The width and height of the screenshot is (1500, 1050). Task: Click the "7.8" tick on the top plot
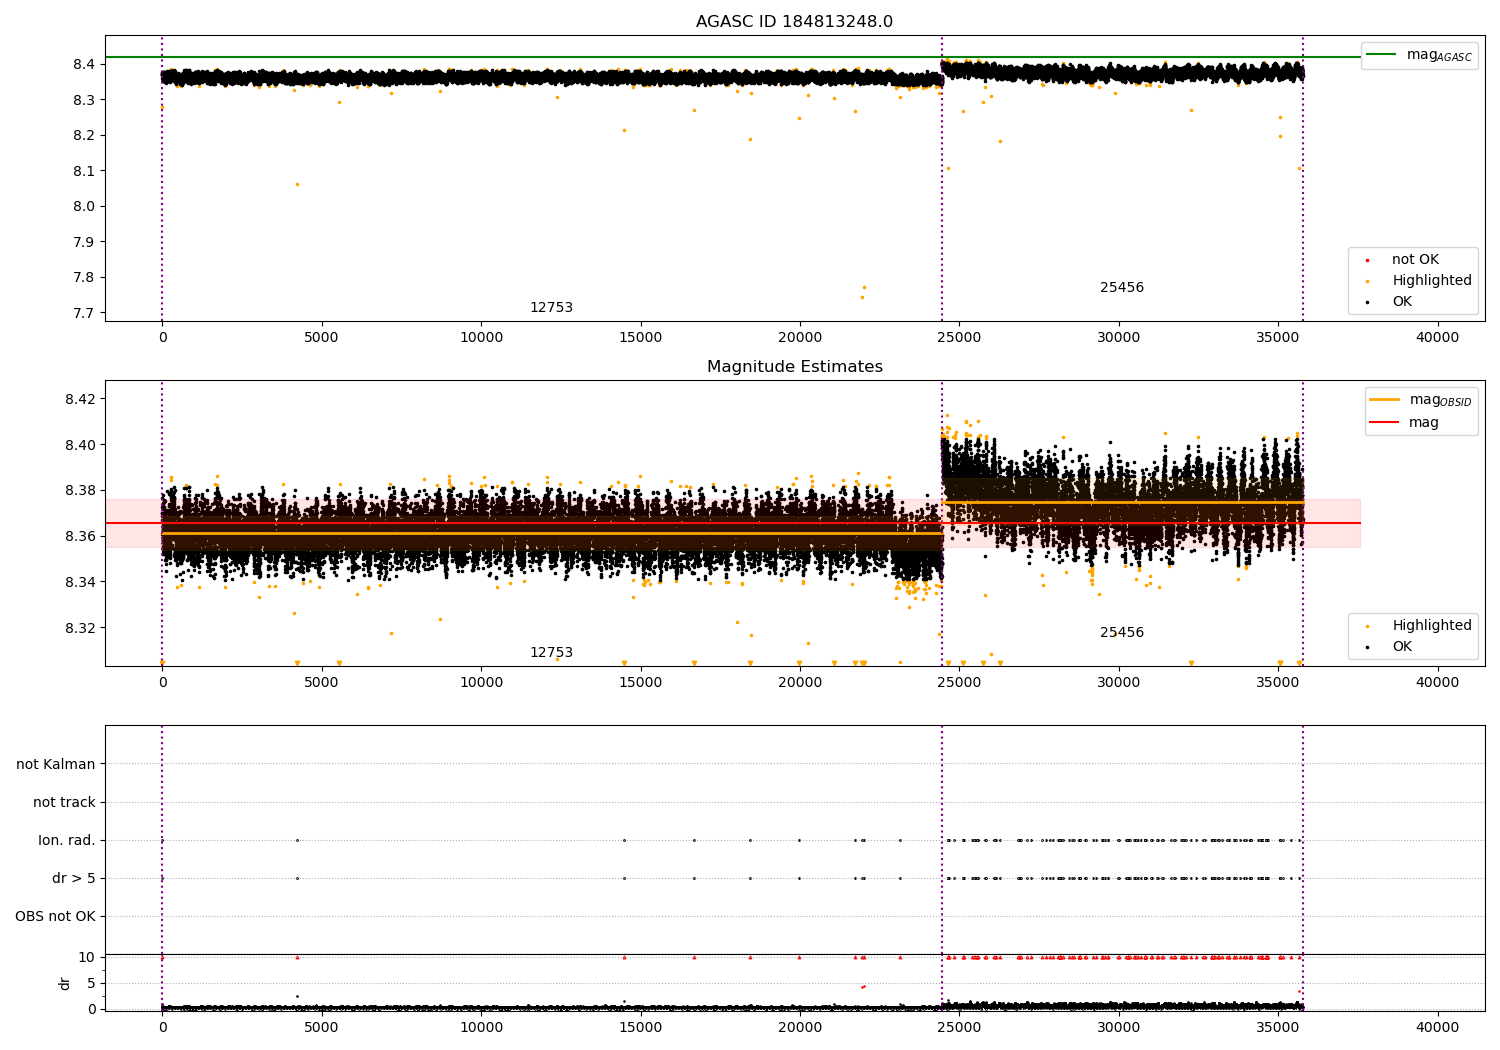tap(83, 277)
